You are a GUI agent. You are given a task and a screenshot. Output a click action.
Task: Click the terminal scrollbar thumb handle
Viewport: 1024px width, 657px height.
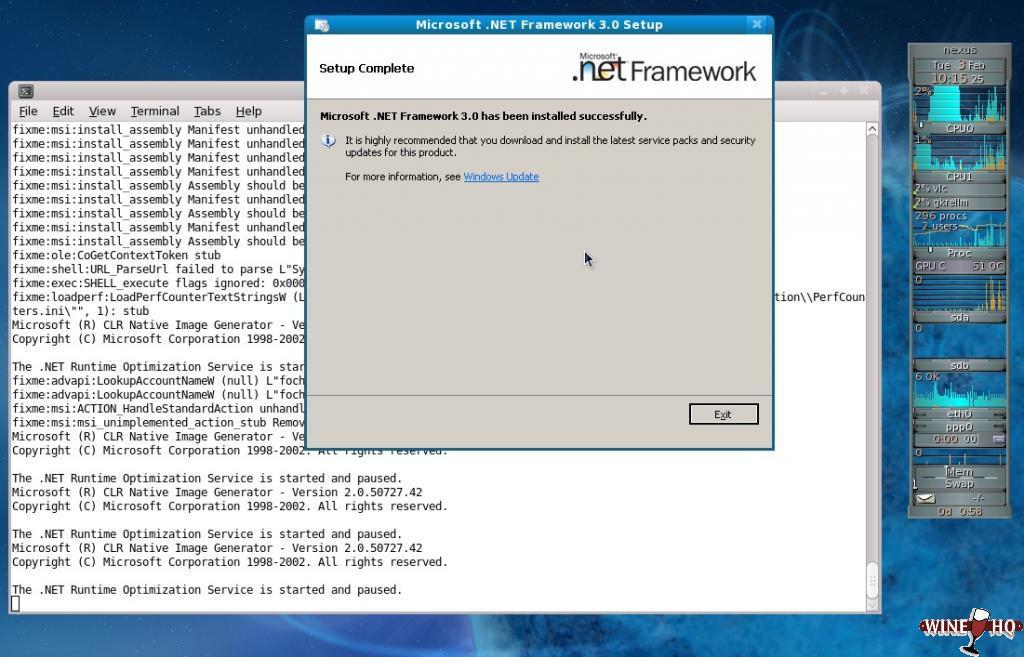[872, 580]
